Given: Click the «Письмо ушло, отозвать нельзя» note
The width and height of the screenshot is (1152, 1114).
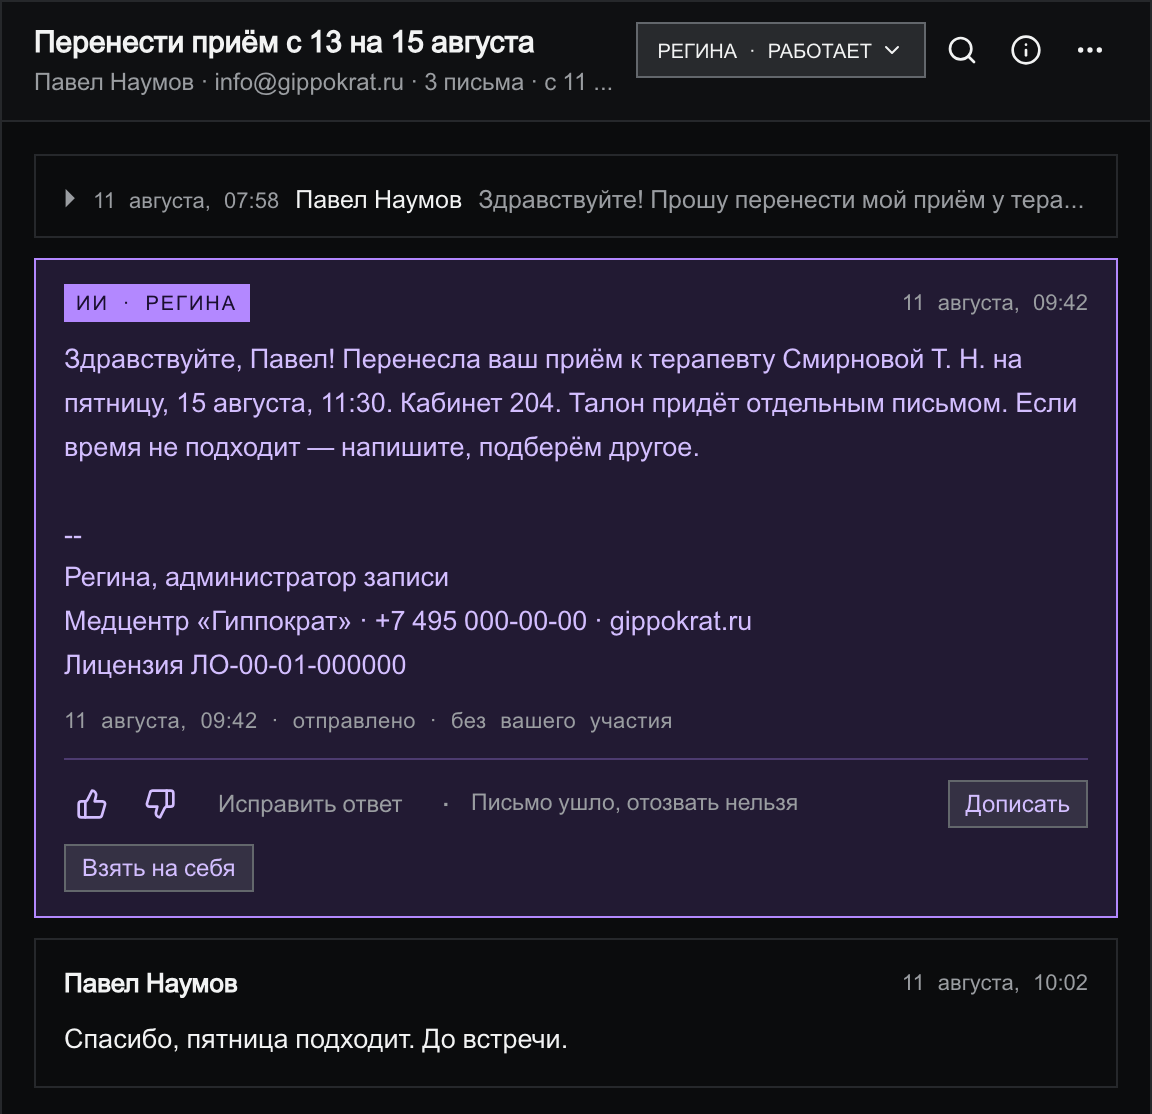Looking at the screenshot, I should pos(634,802).
